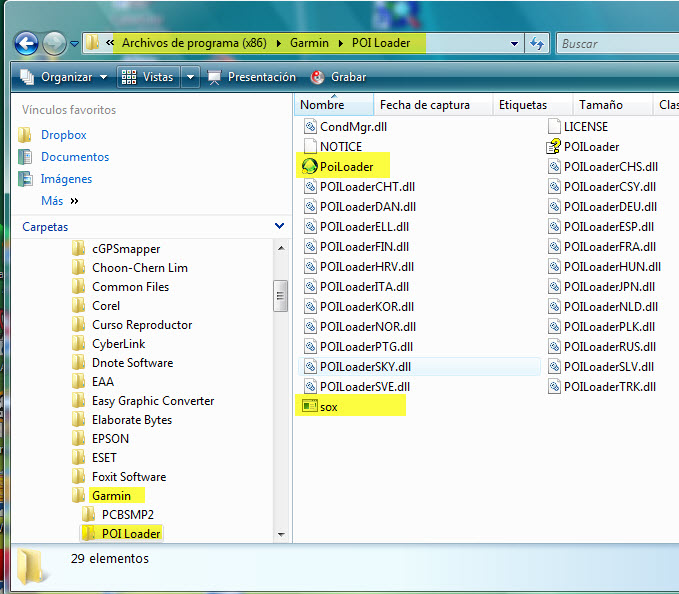This screenshot has height=594, width=679.
Task: Select the Easy Graphic Converter folder
Action: 153,401
